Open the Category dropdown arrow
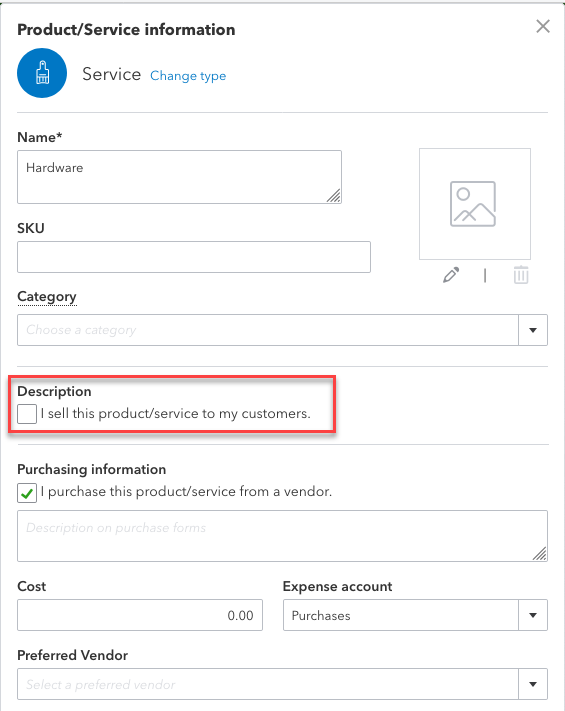 pyautogui.click(x=533, y=330)
